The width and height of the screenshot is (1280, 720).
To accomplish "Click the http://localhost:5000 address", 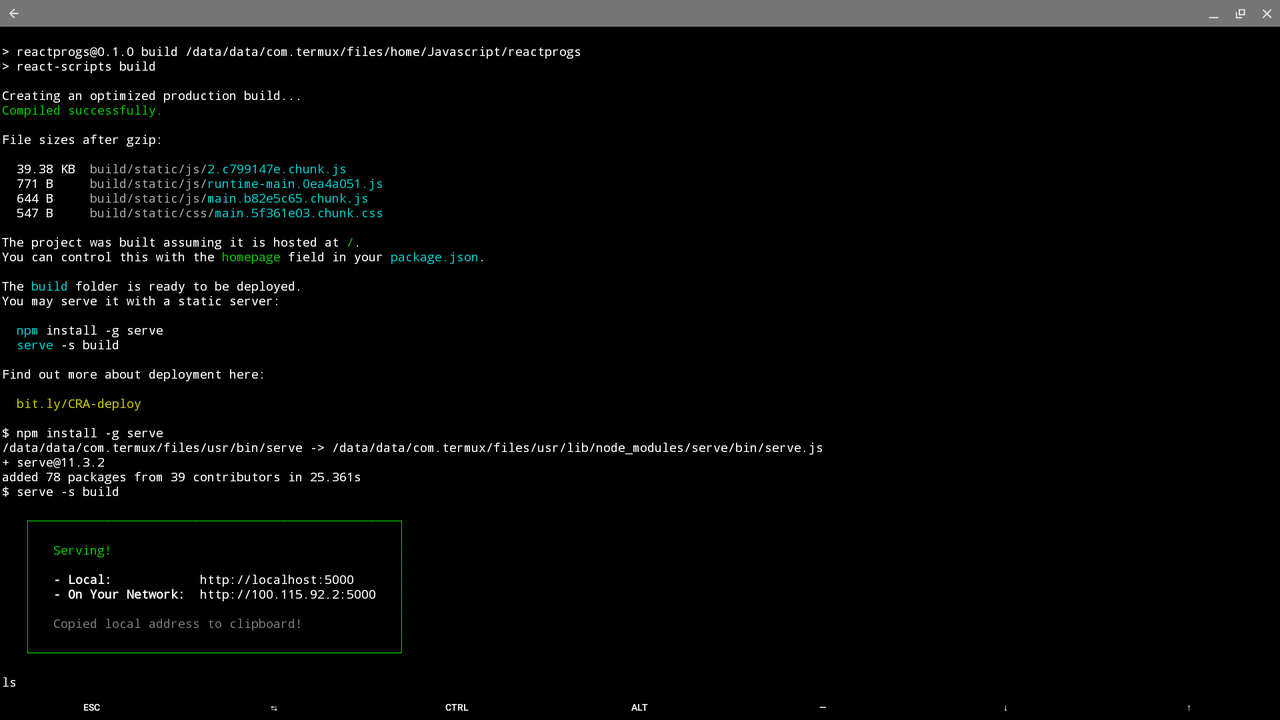I will point(277,580).
